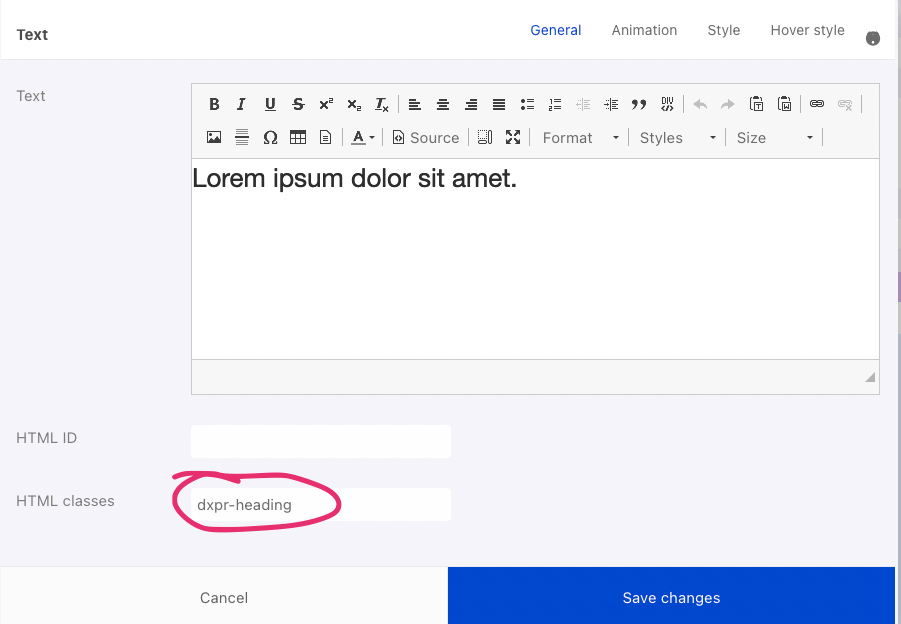Insert a special character
Viewport: 901px width, 624px height.
270,137
